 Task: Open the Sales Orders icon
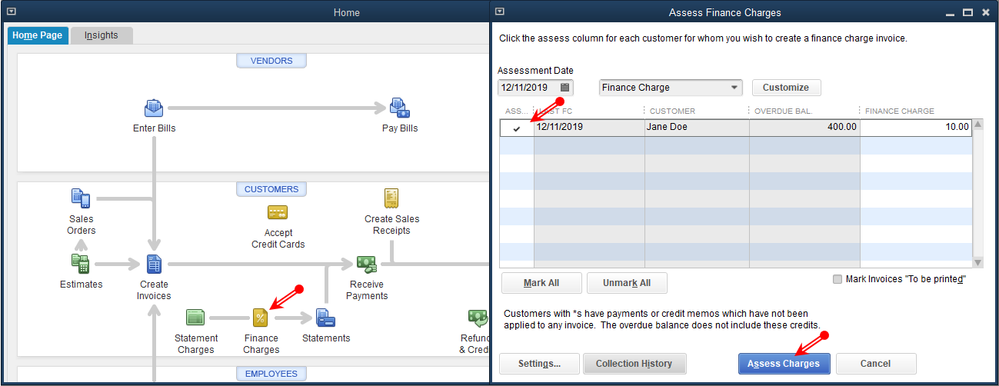point(80,198)
